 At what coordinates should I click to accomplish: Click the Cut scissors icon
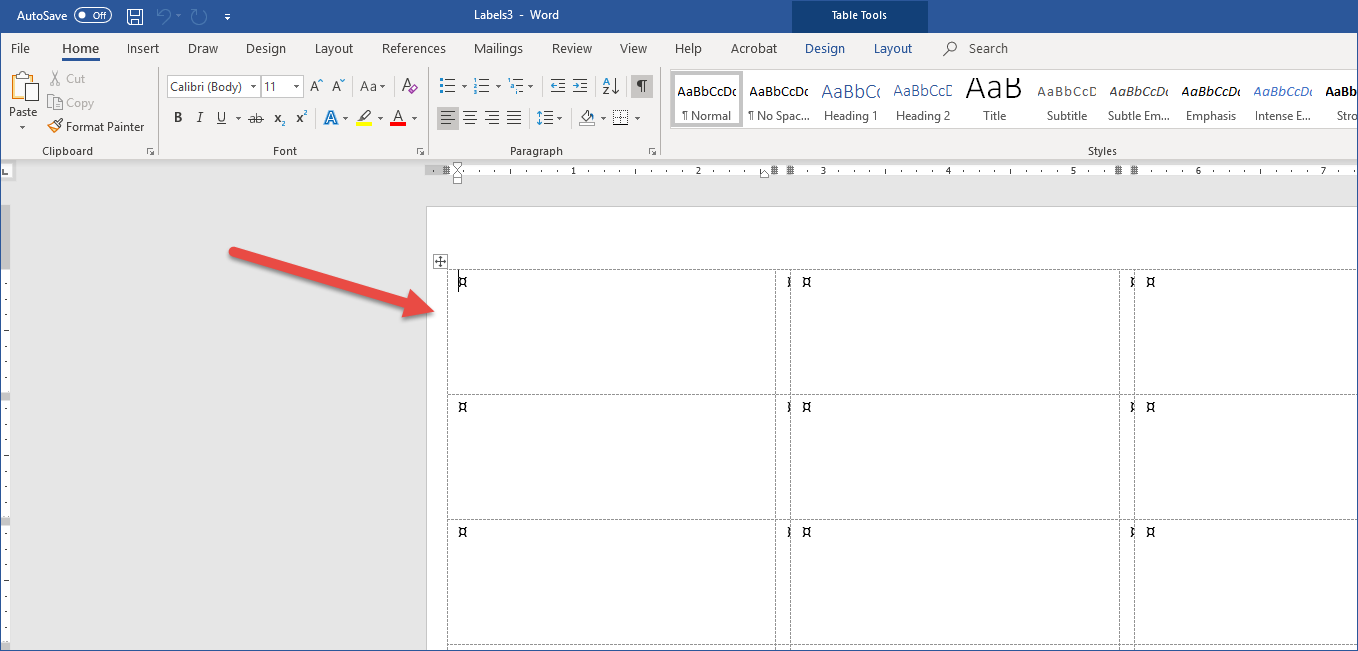(55, 79)
